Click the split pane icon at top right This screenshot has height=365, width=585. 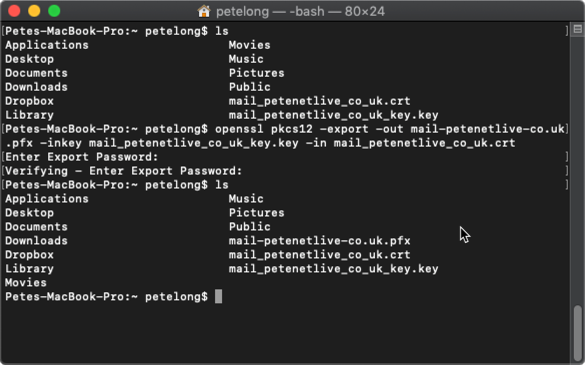tap(578, 29)
